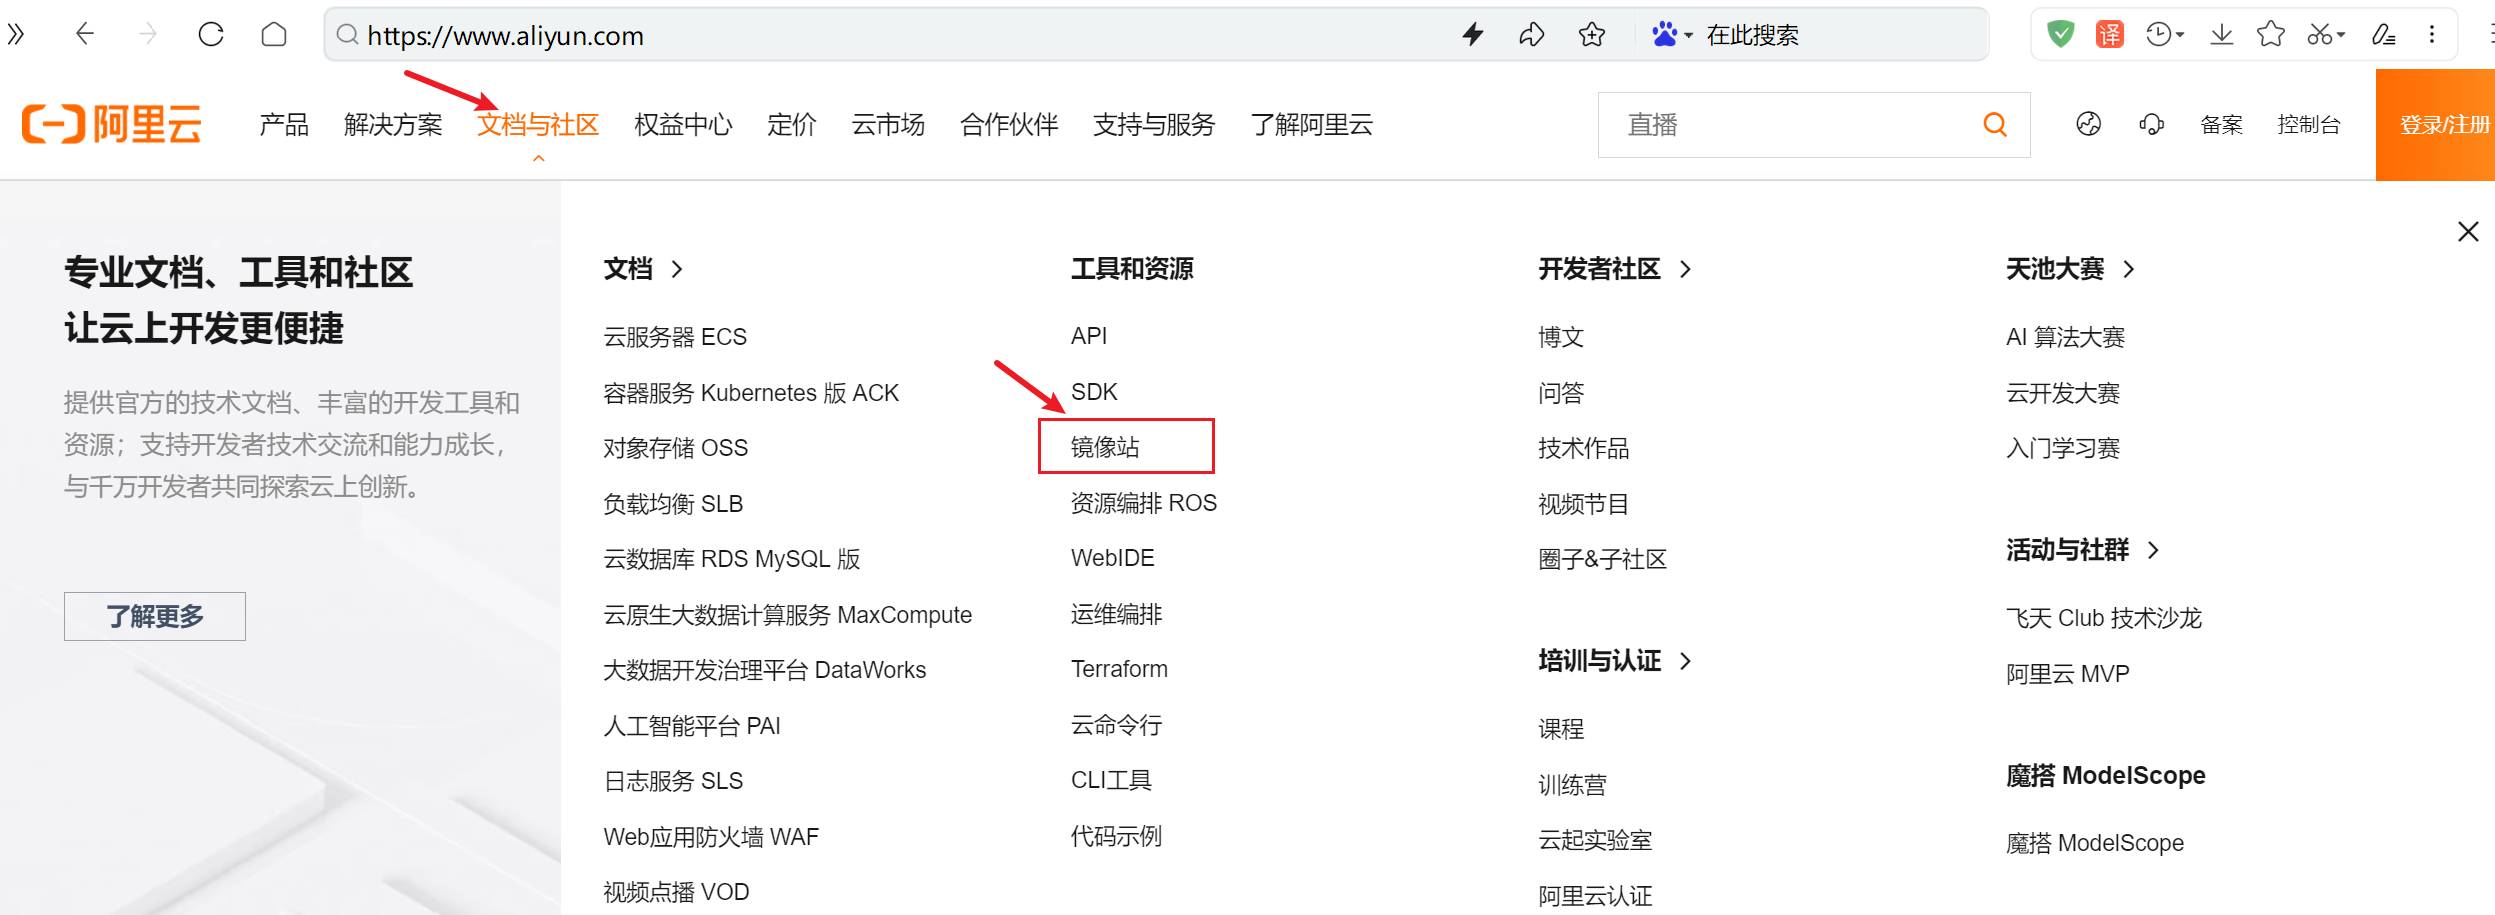The image size is (2495, 915).
Task: Open the headset customer support icon
Action: 2152,124
